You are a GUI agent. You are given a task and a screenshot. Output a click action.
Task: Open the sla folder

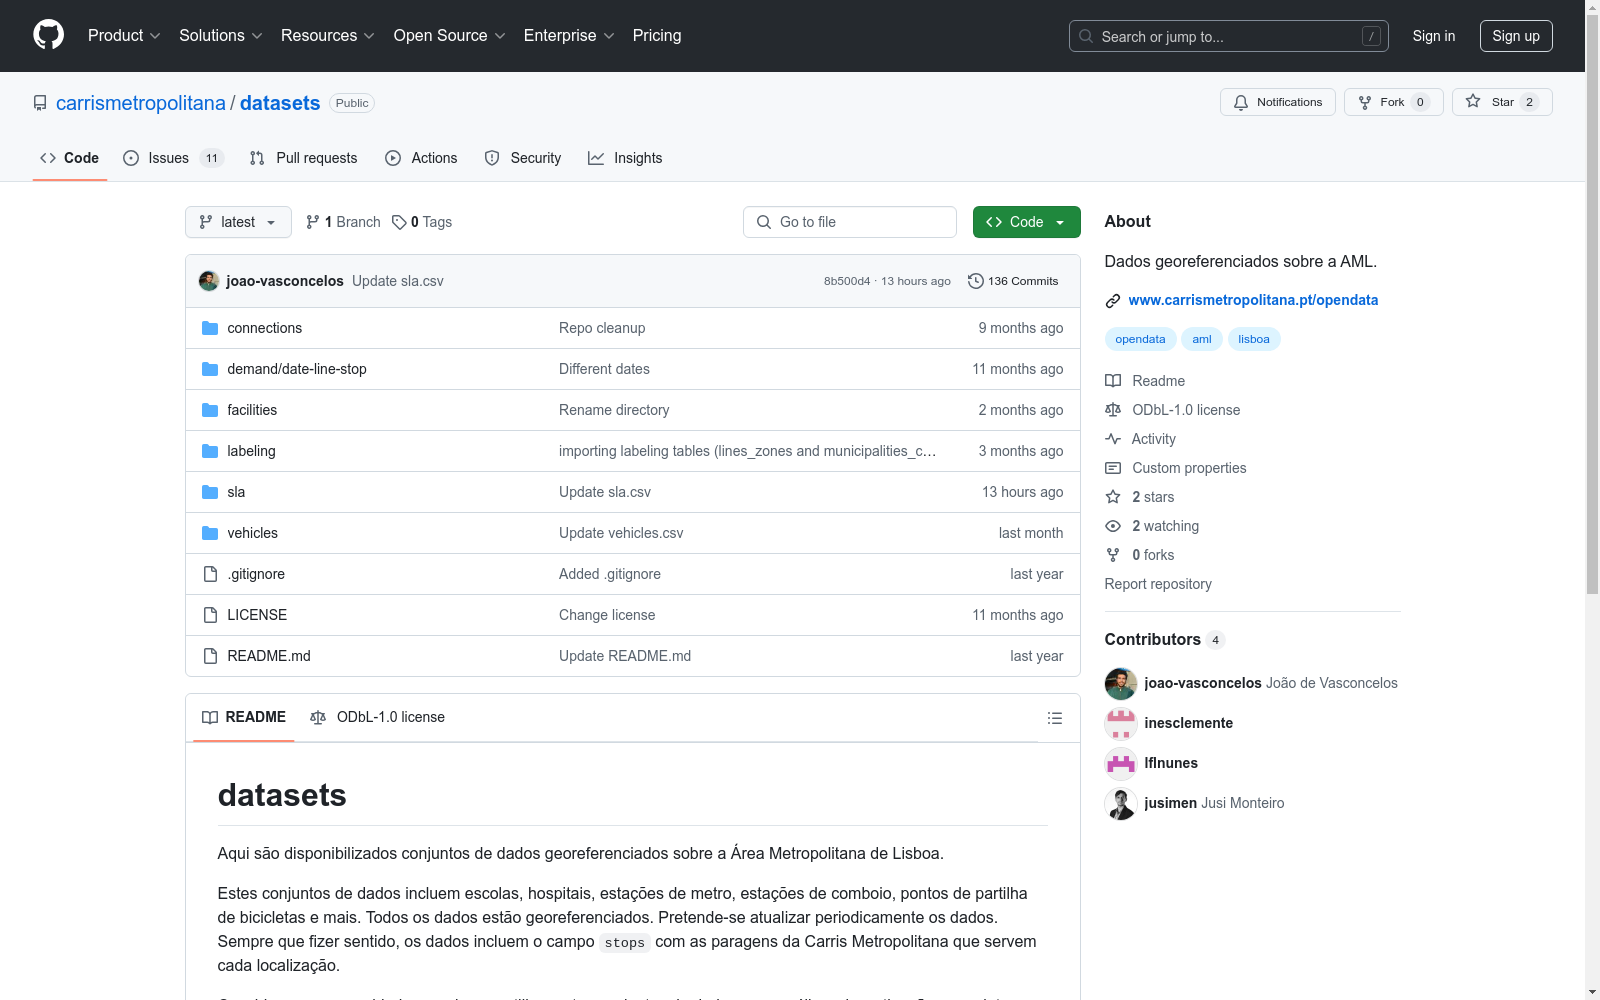pyautogui.click(x=236, y=492)
